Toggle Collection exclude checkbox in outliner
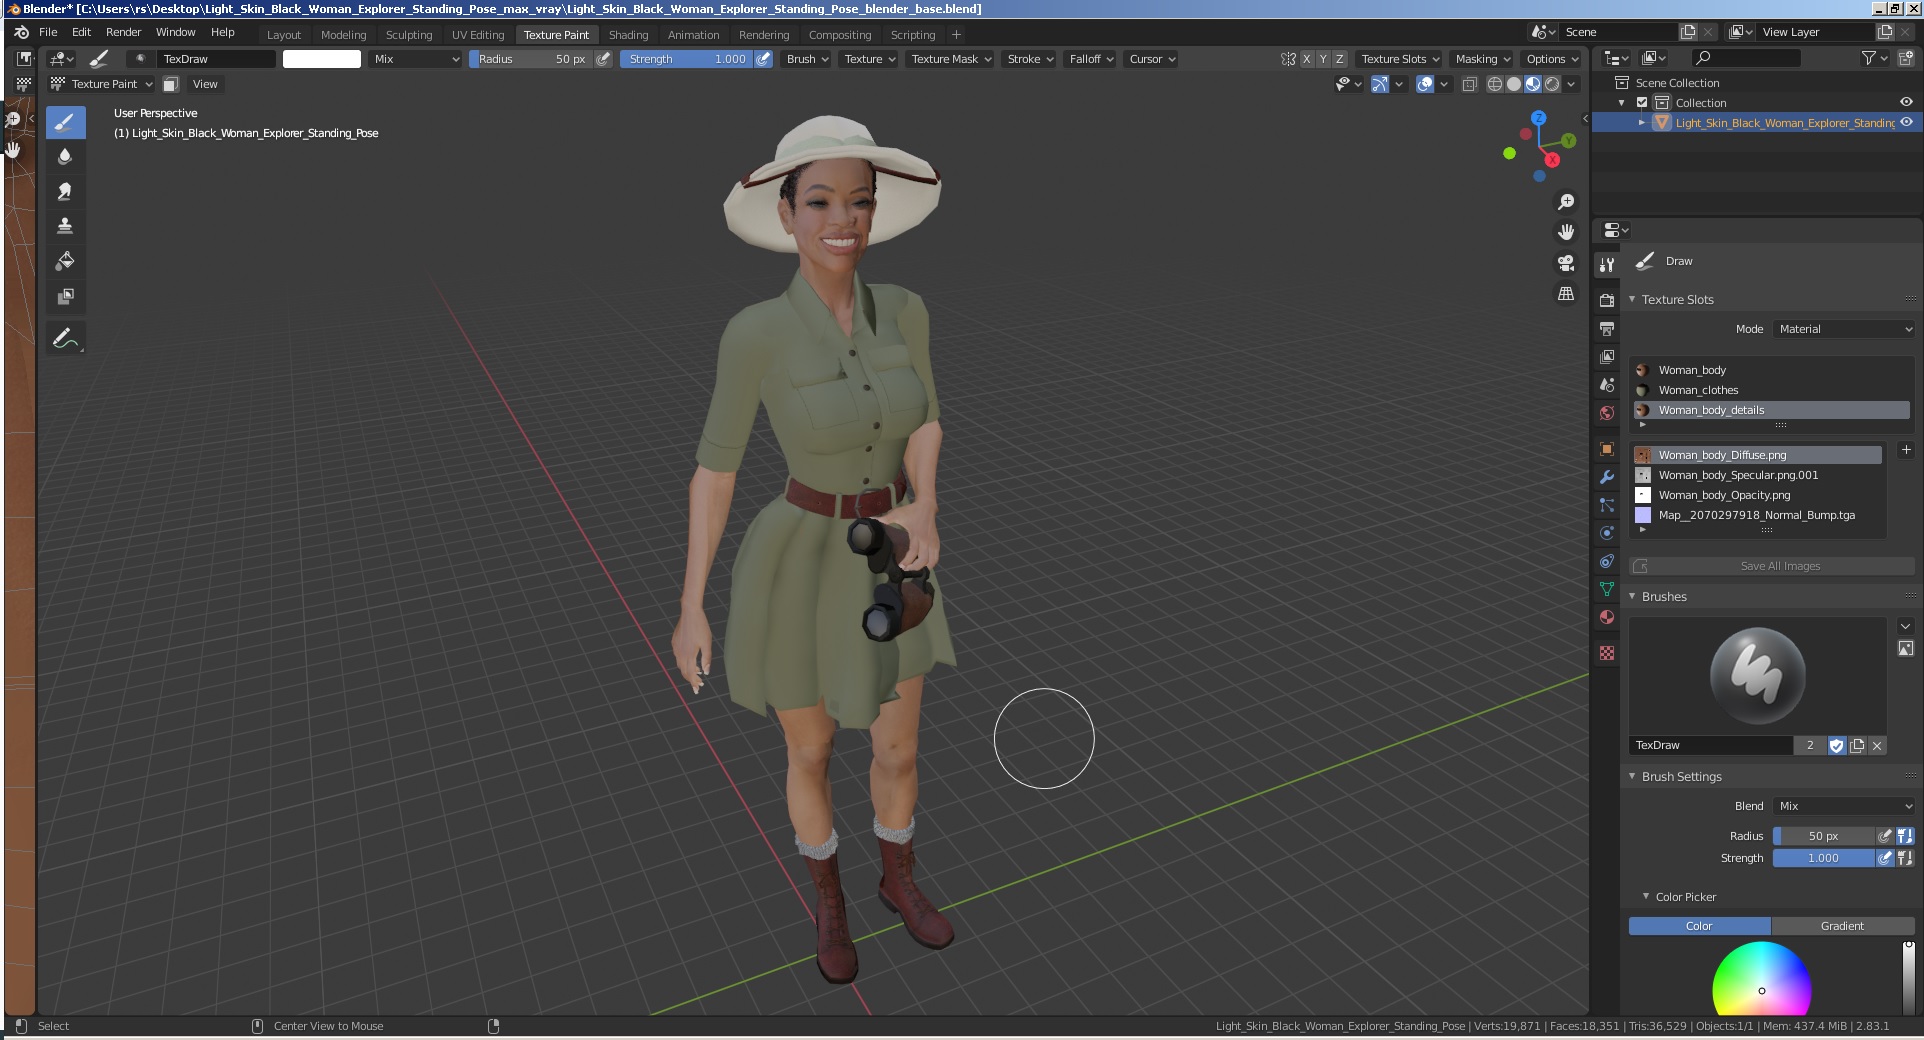This screenshot has width=1924, height=1040. pyautogui.click(x=1642, y=102)
